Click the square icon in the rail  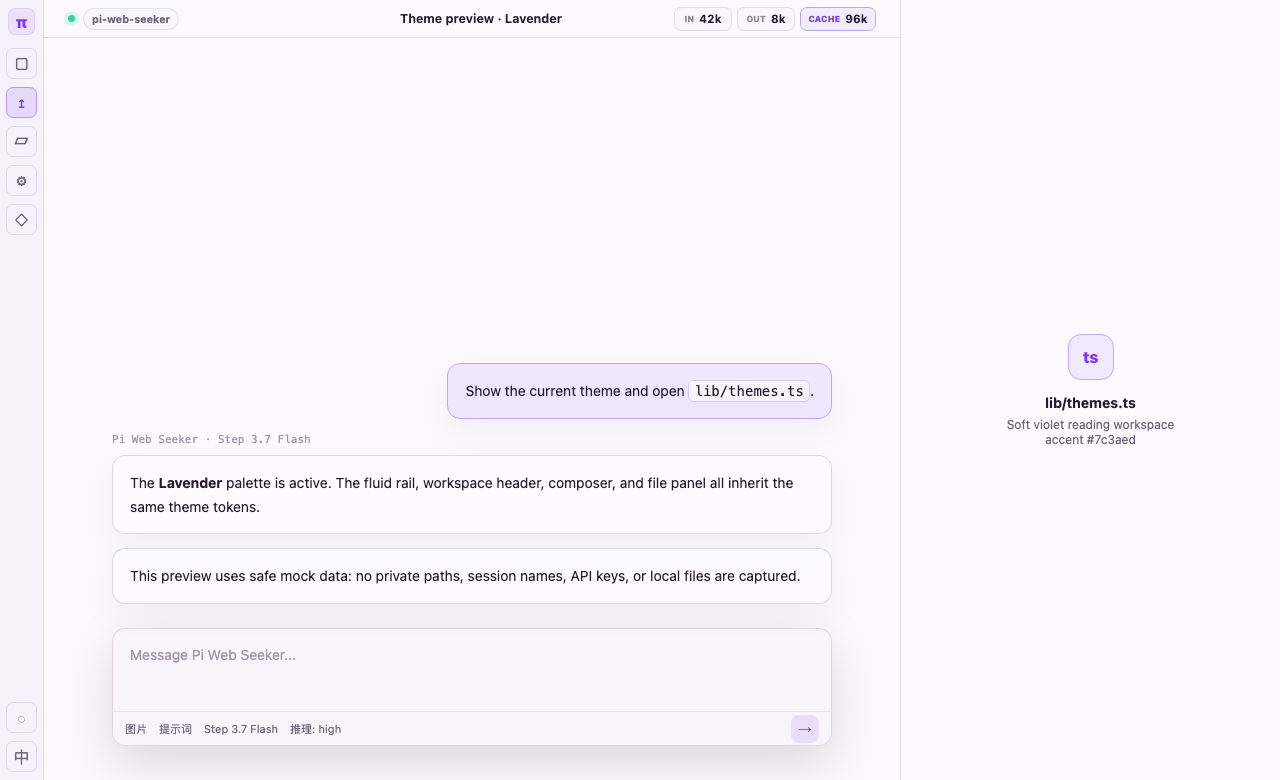(21, 64)
